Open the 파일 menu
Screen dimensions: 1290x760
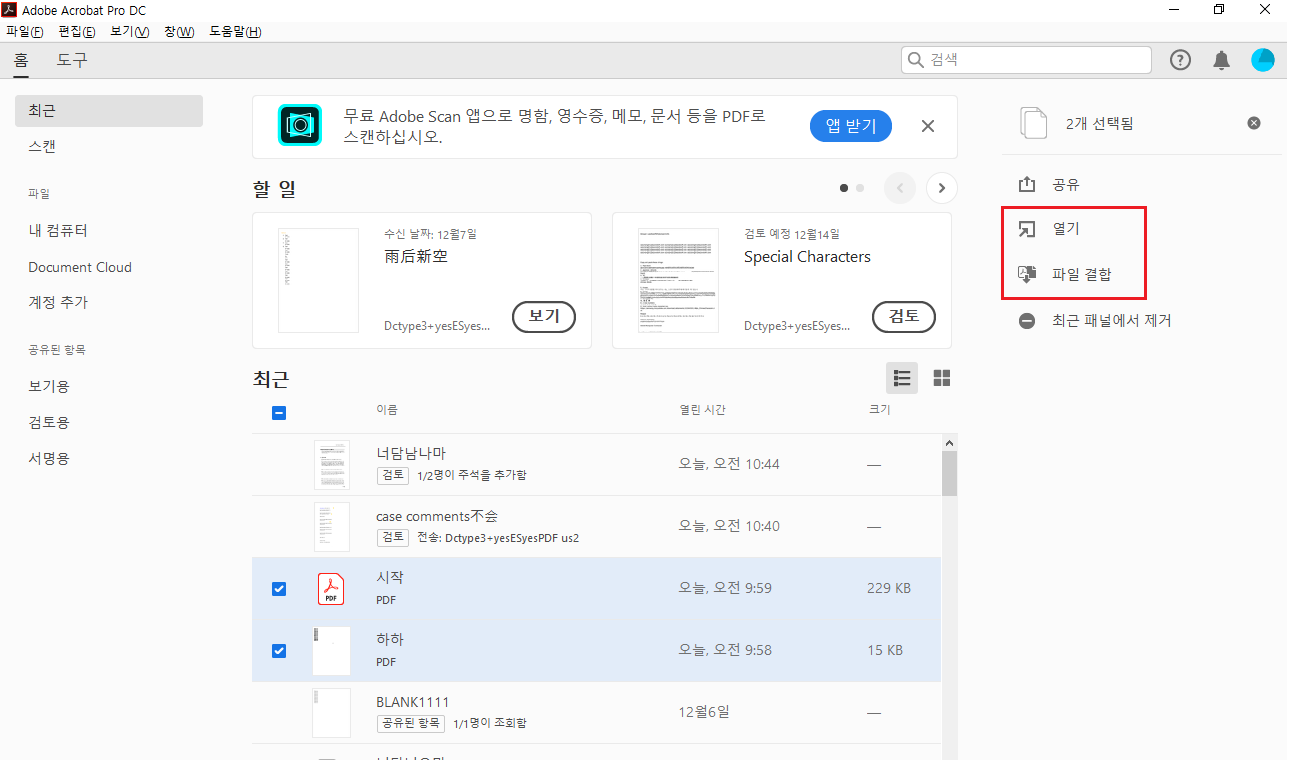25,32
